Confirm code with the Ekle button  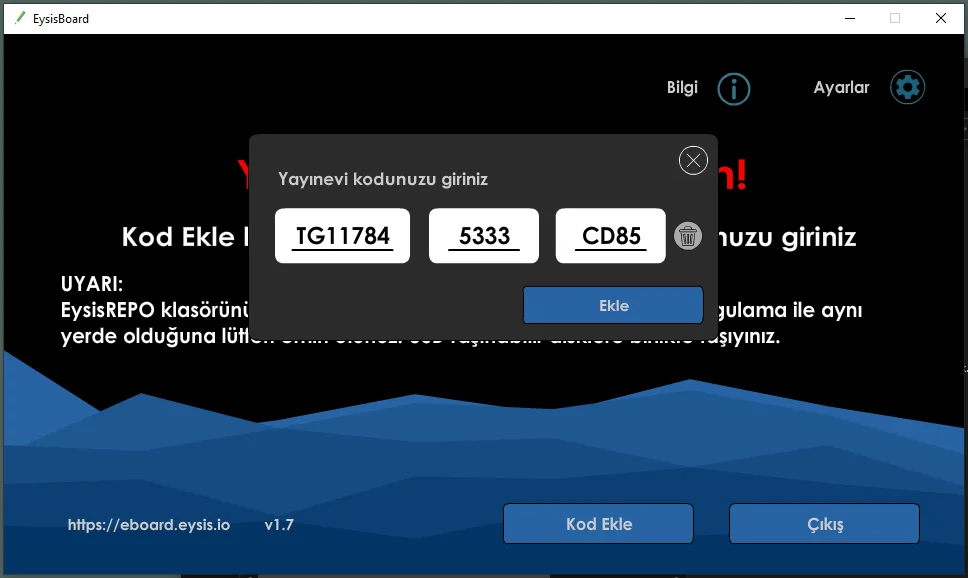tap(613, 305)
